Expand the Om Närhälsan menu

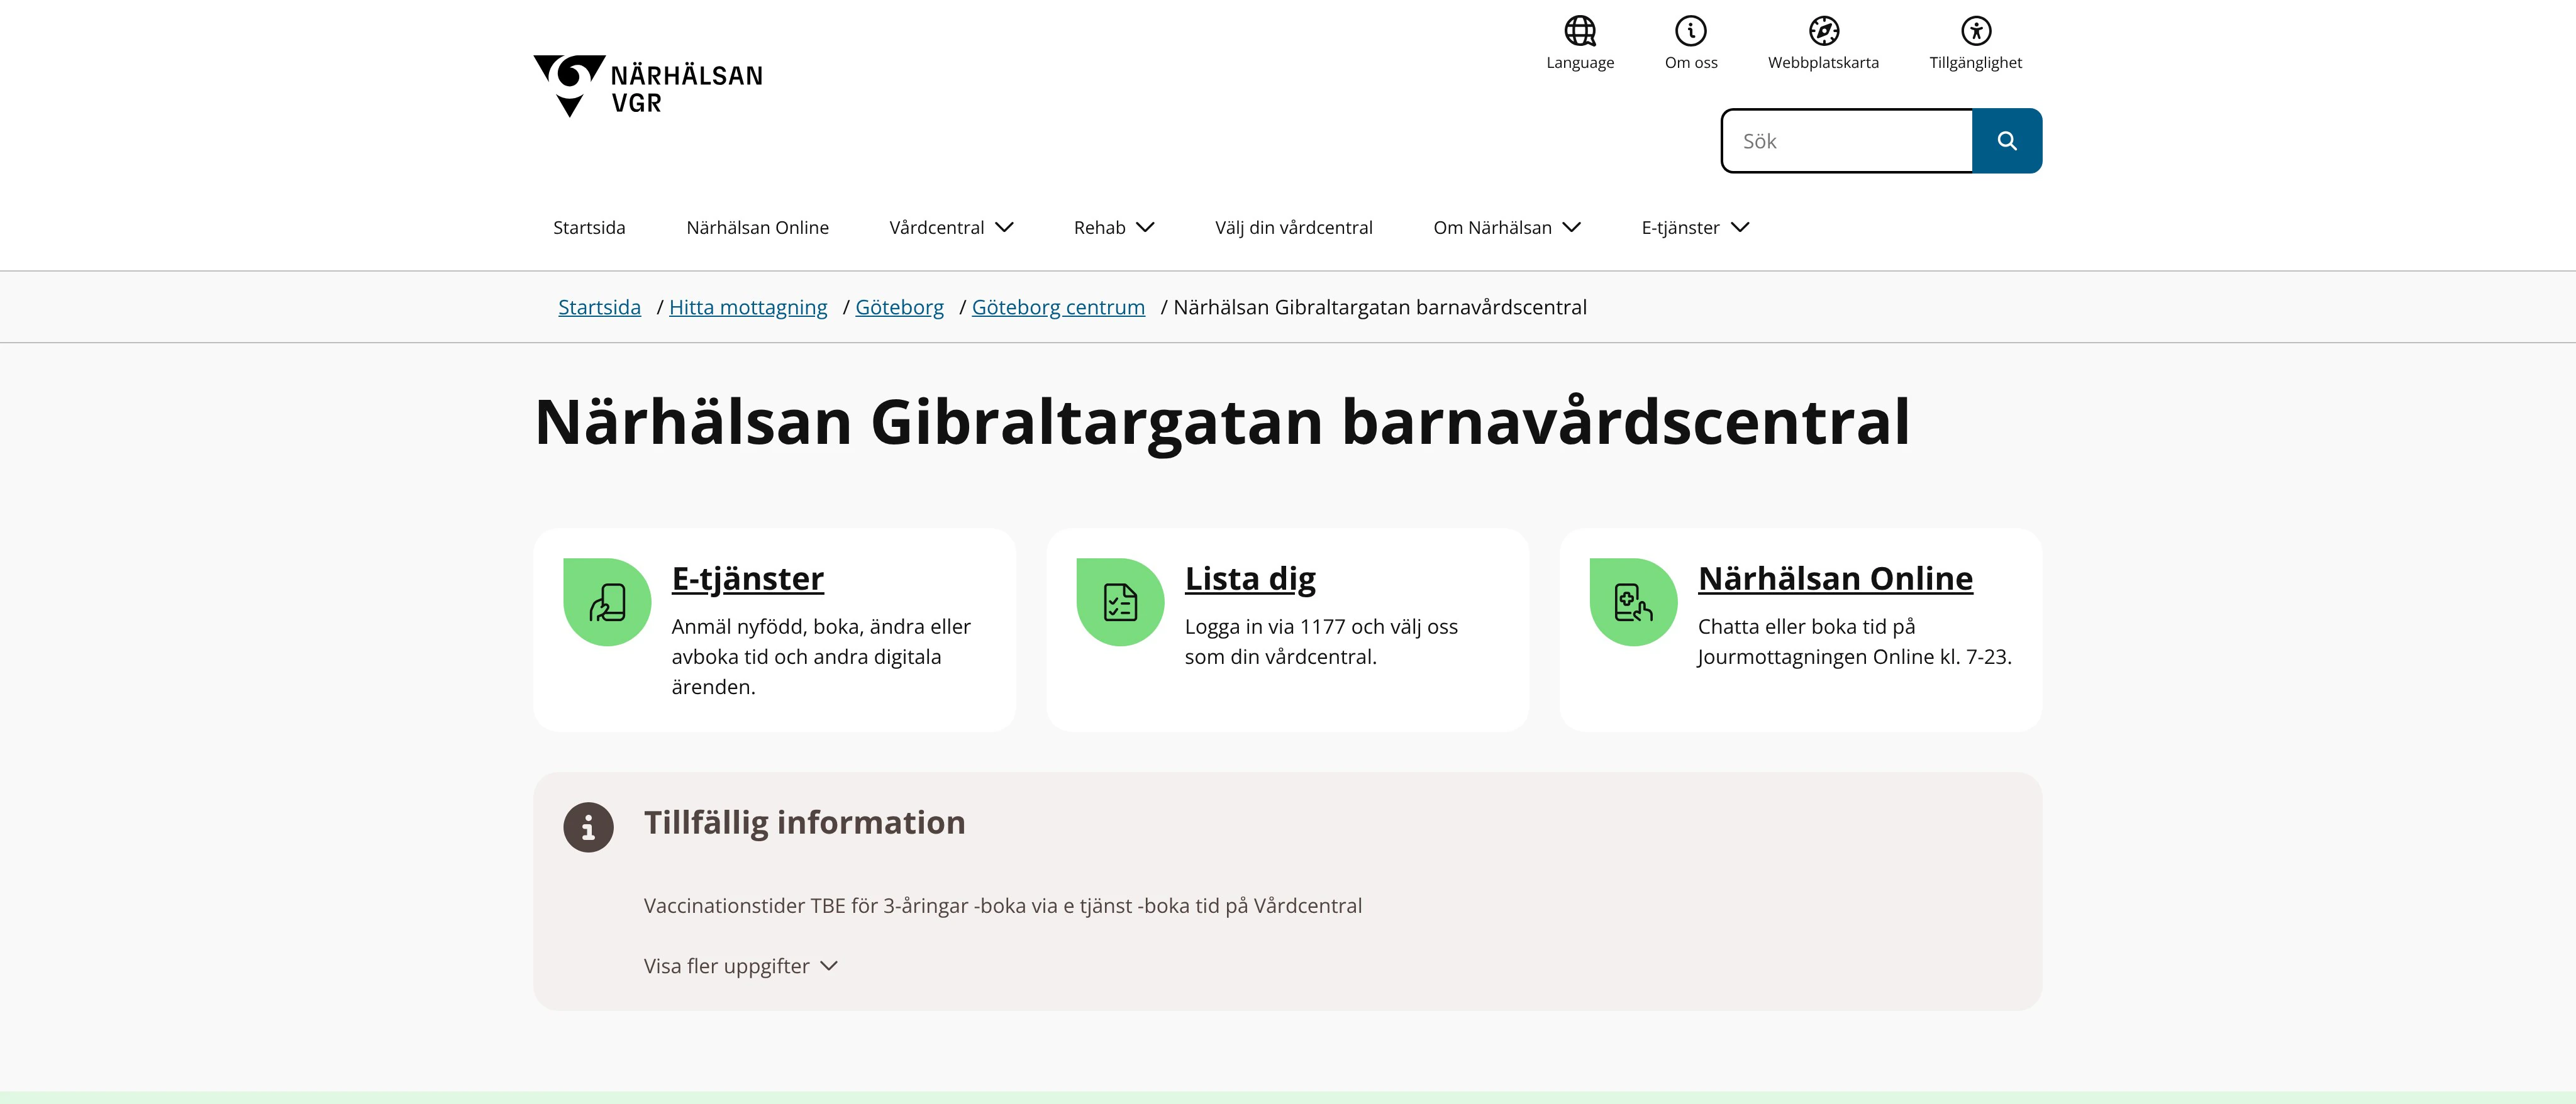click(1507, 228)
